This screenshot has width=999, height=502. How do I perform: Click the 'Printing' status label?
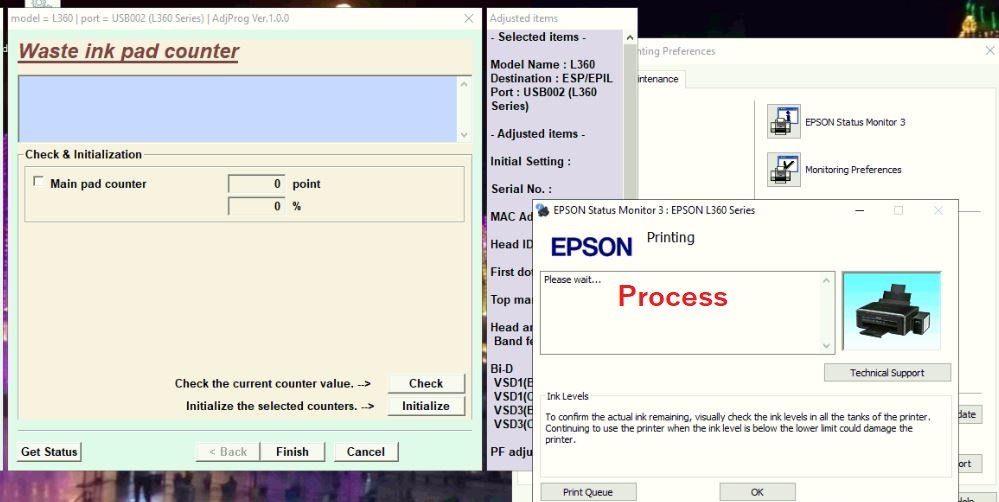click(x=670, y=238)
